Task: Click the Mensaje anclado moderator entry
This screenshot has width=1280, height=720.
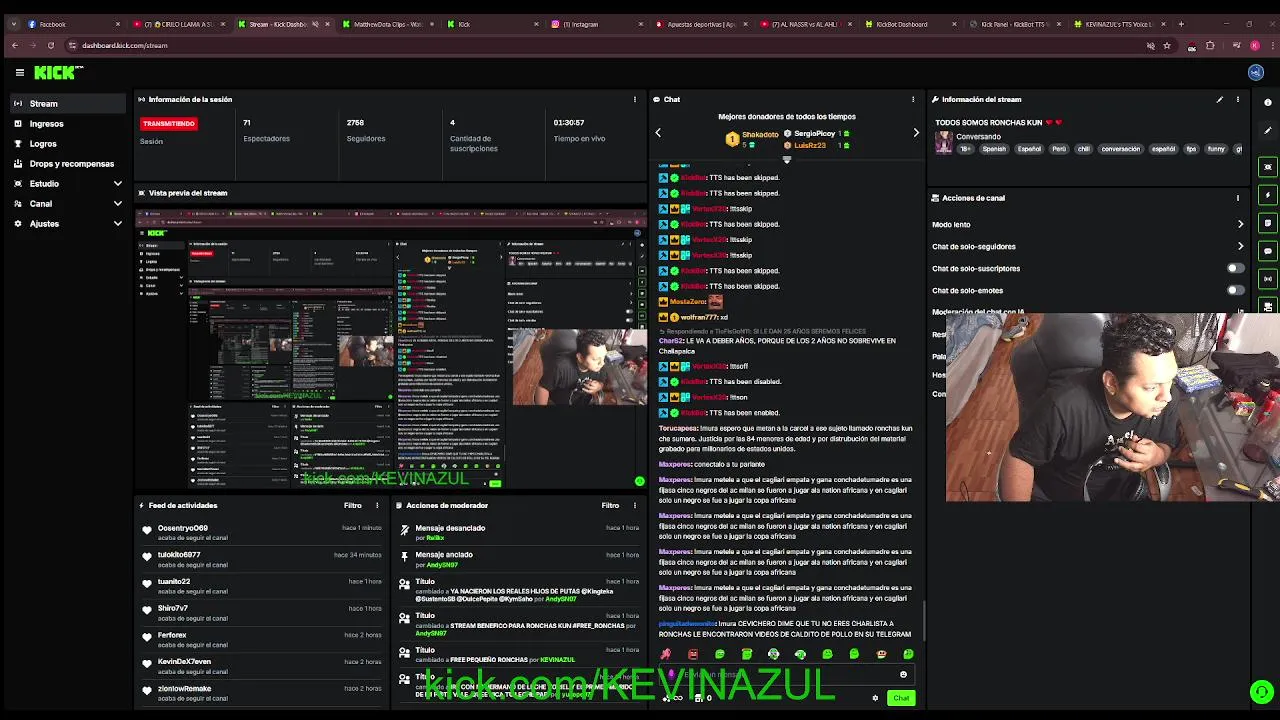Action: (520, 559)
